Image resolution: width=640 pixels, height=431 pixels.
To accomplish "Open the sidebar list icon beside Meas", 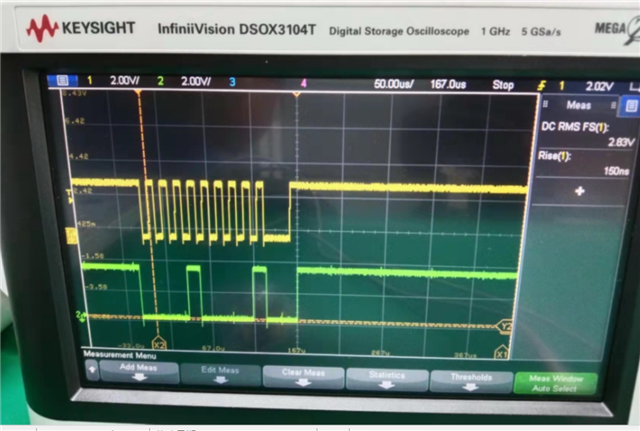I will [x=631, y=106].
